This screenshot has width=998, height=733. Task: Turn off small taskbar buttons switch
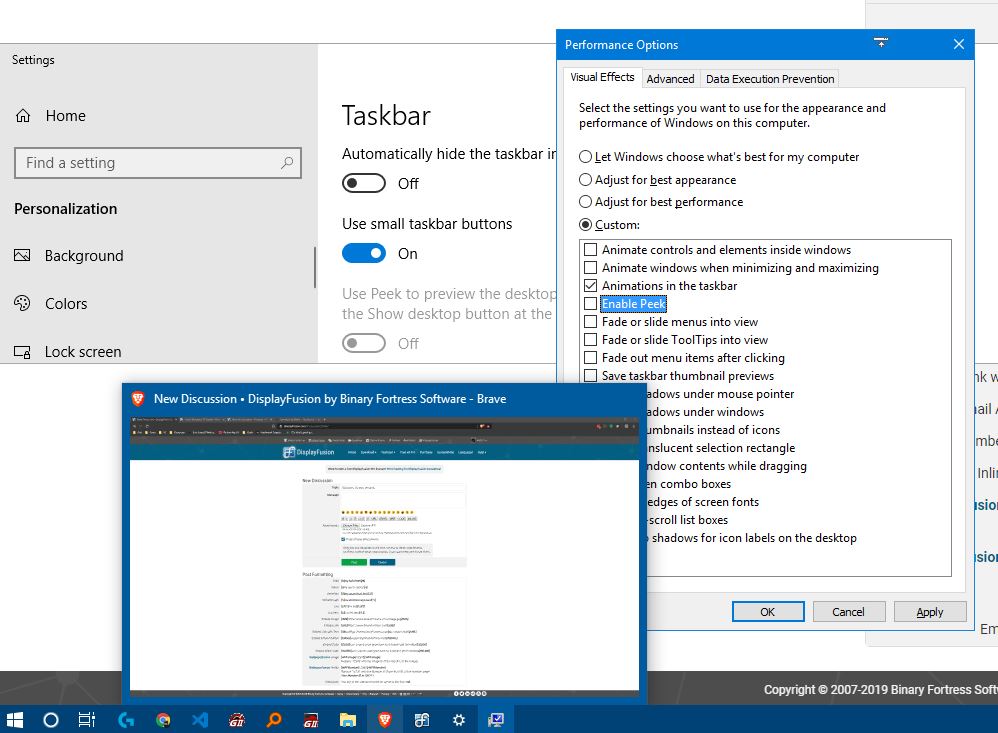pyautogui.click(x=364, y=253)
